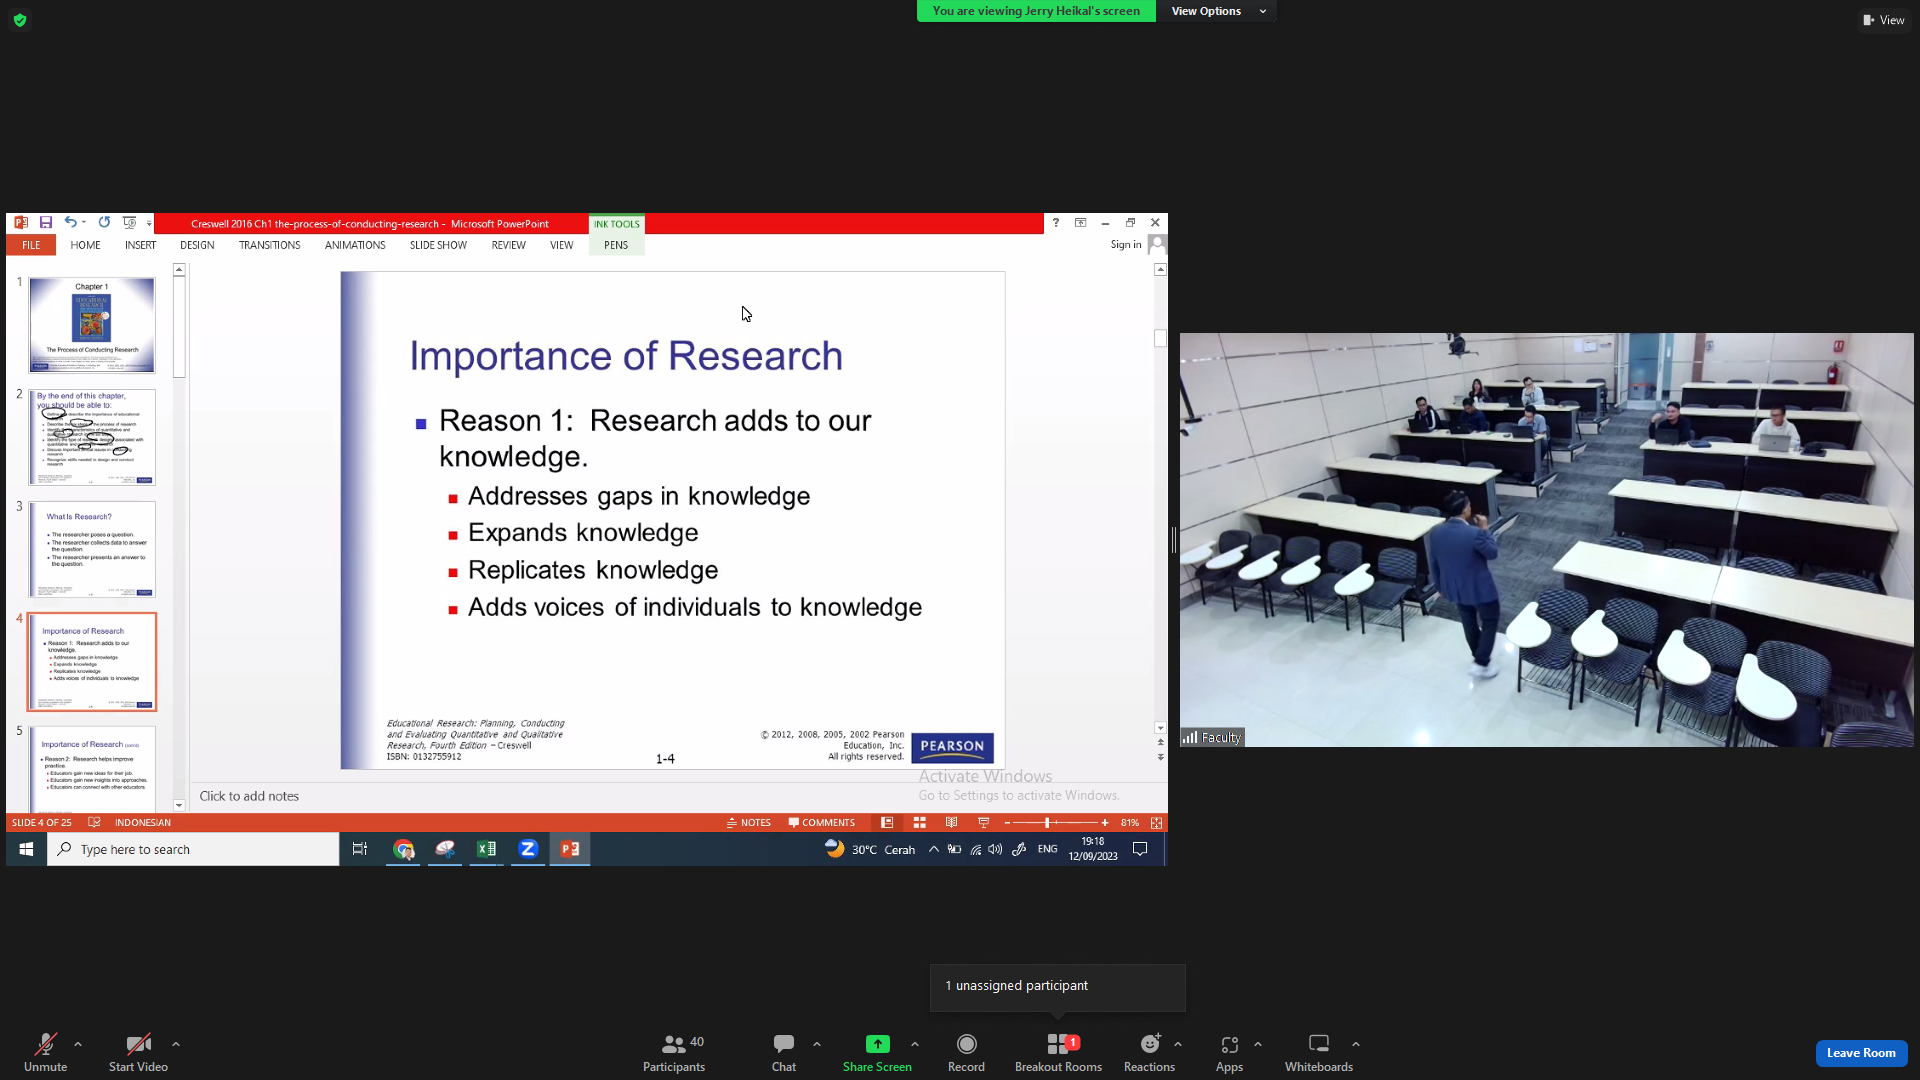Image resolution: width=1920 pixels, height=1080 pixels.
Task: Click PowerPoint icon in shared taskbar
Action: tap(570, 849)
